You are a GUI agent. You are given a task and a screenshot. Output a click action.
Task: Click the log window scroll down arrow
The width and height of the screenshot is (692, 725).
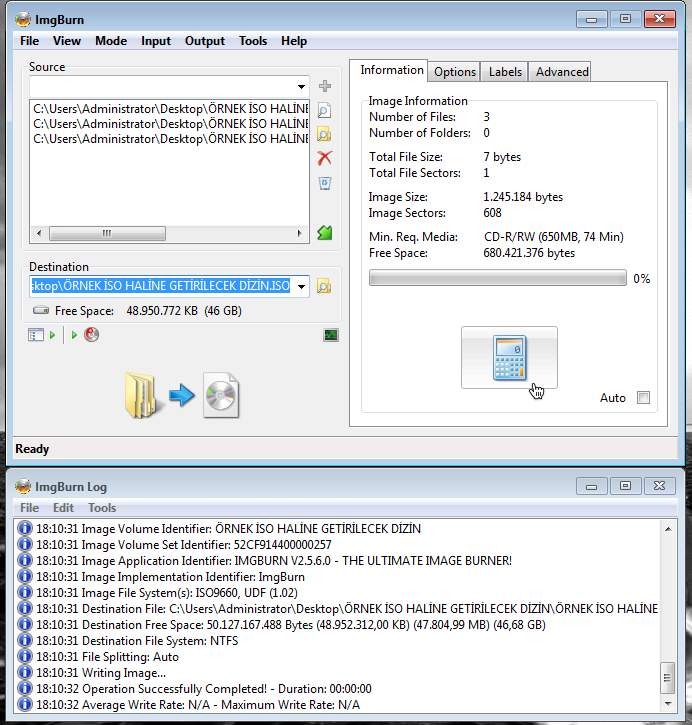click(668, 704)
